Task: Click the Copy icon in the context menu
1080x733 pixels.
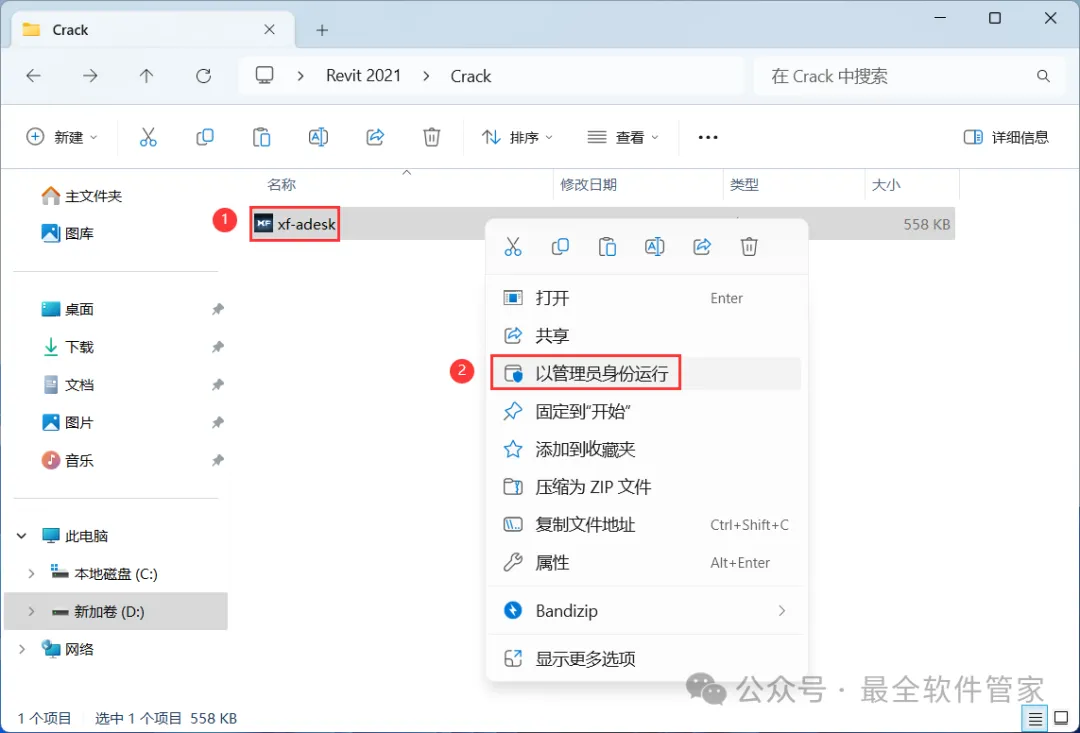Action: click(x=560, y=246)
